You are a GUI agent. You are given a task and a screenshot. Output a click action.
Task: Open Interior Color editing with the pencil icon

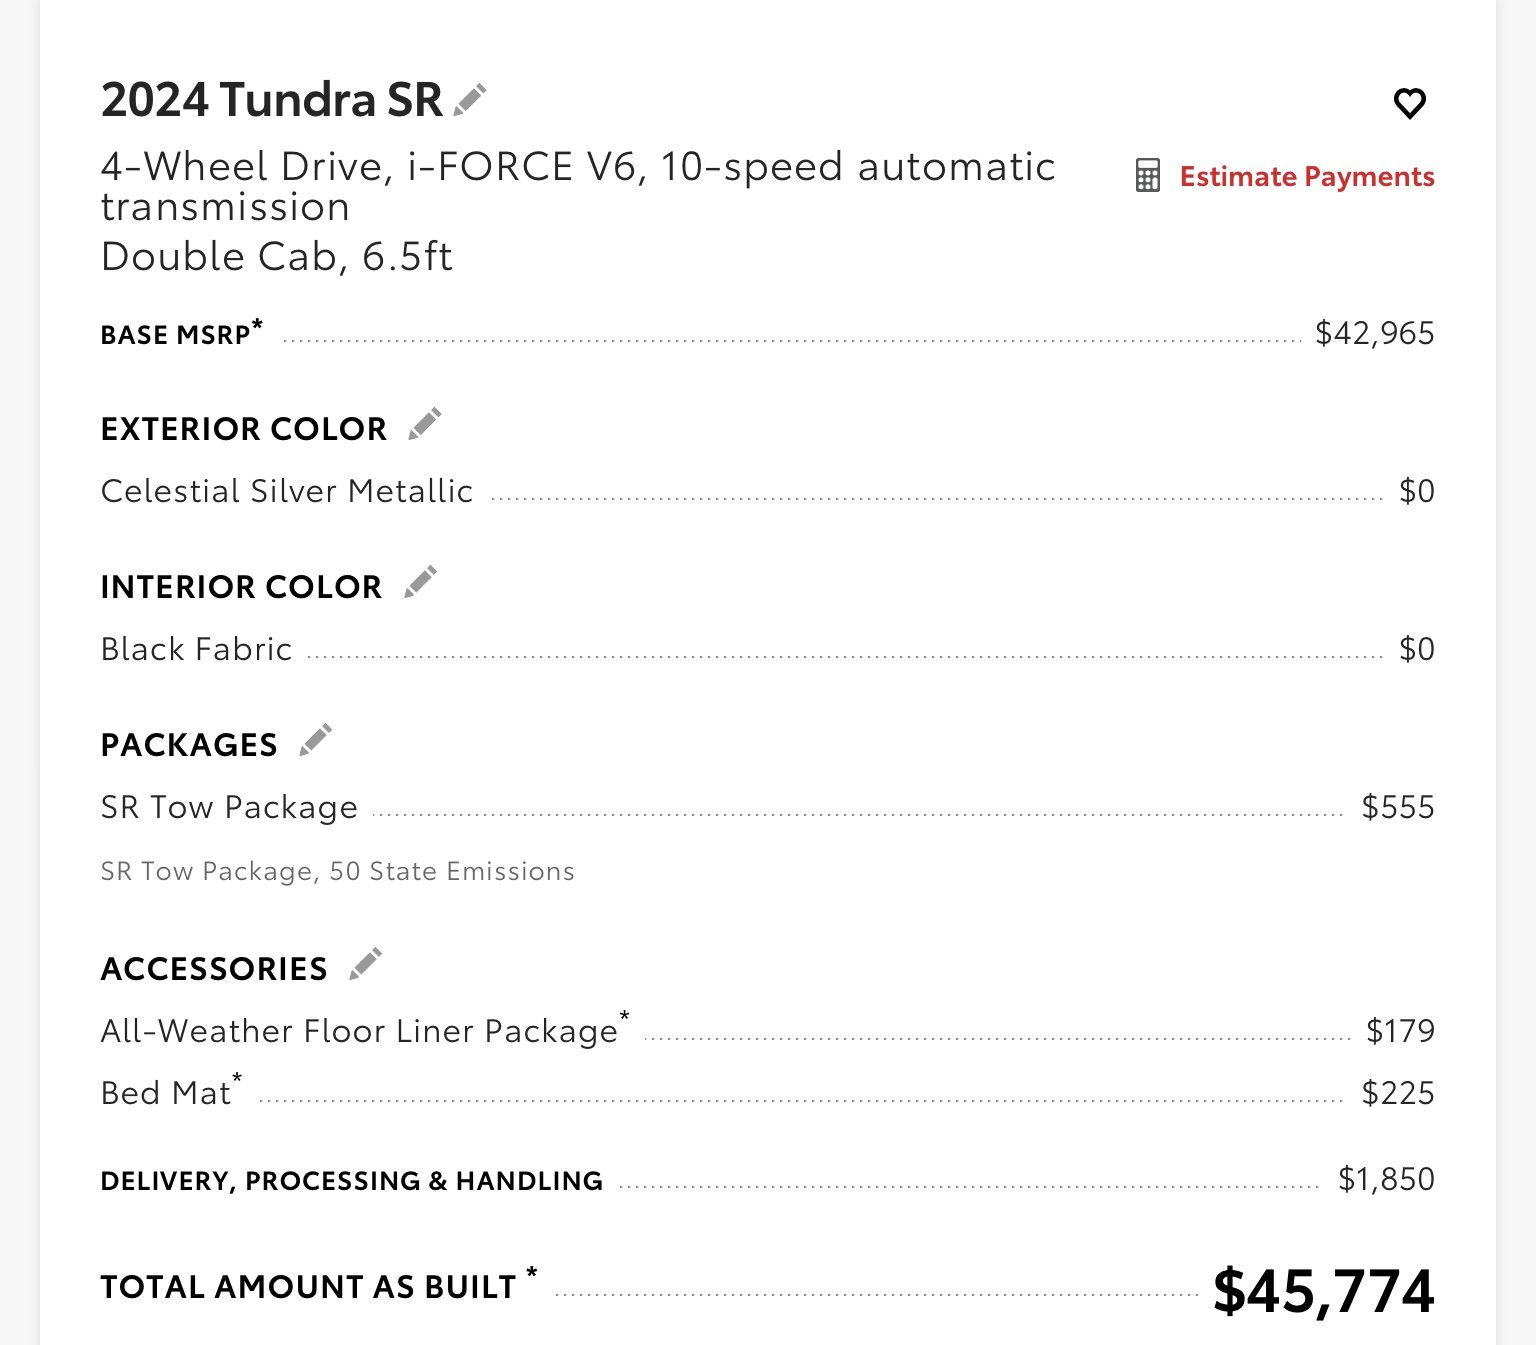[421, 582]
